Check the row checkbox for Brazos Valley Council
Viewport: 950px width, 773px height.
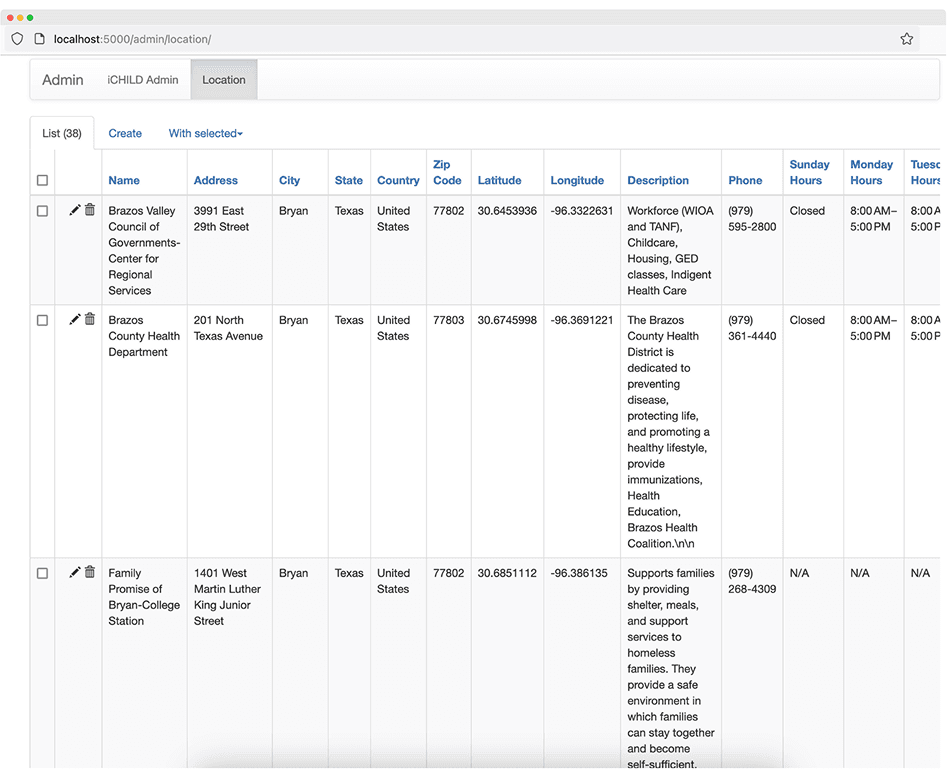[x=42, y=212]
